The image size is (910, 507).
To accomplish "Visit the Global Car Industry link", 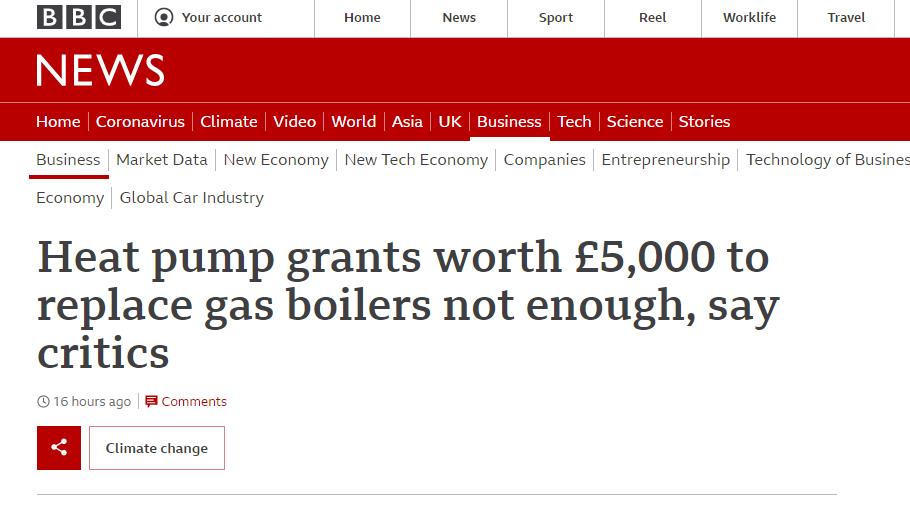I will [192, 198].
